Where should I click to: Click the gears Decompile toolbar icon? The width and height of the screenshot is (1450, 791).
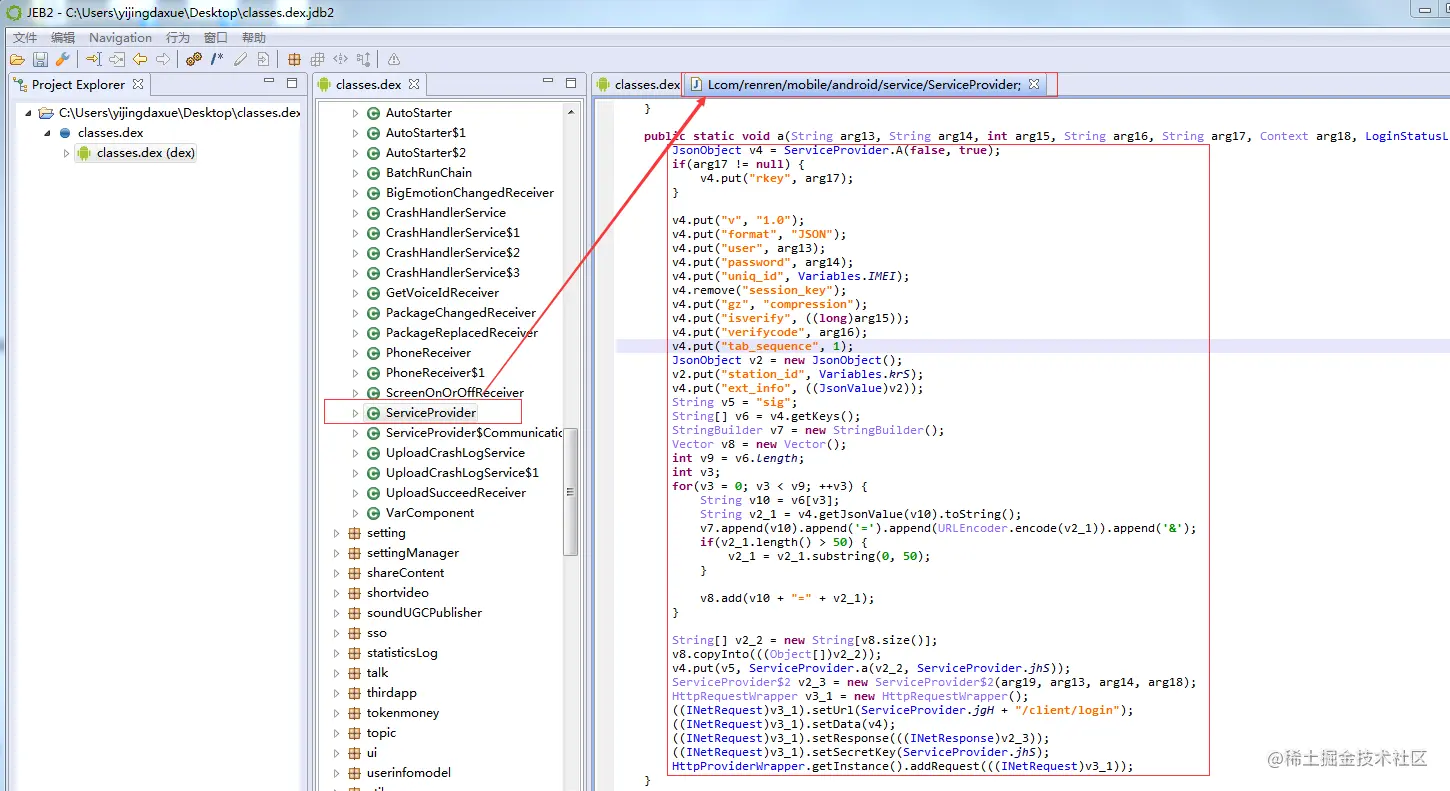(x=194, y=60)
